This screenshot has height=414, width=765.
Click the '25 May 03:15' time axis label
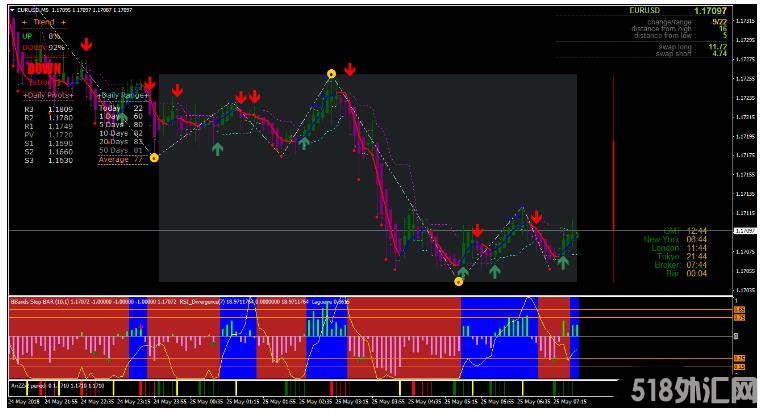(353, 402)
